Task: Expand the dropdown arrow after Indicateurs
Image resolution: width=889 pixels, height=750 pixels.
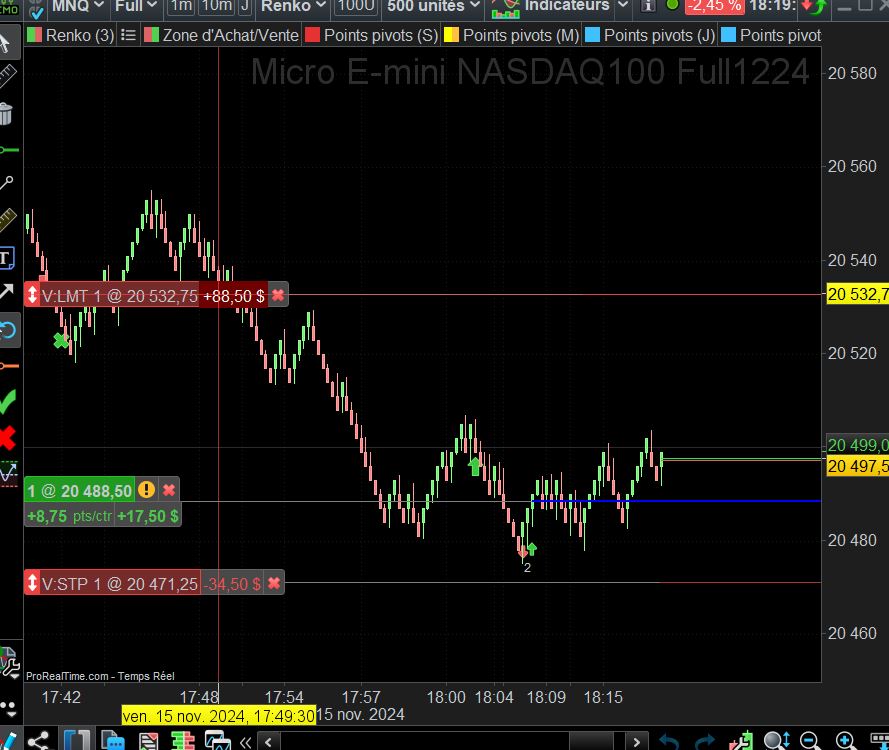Action: coord(623,6)
